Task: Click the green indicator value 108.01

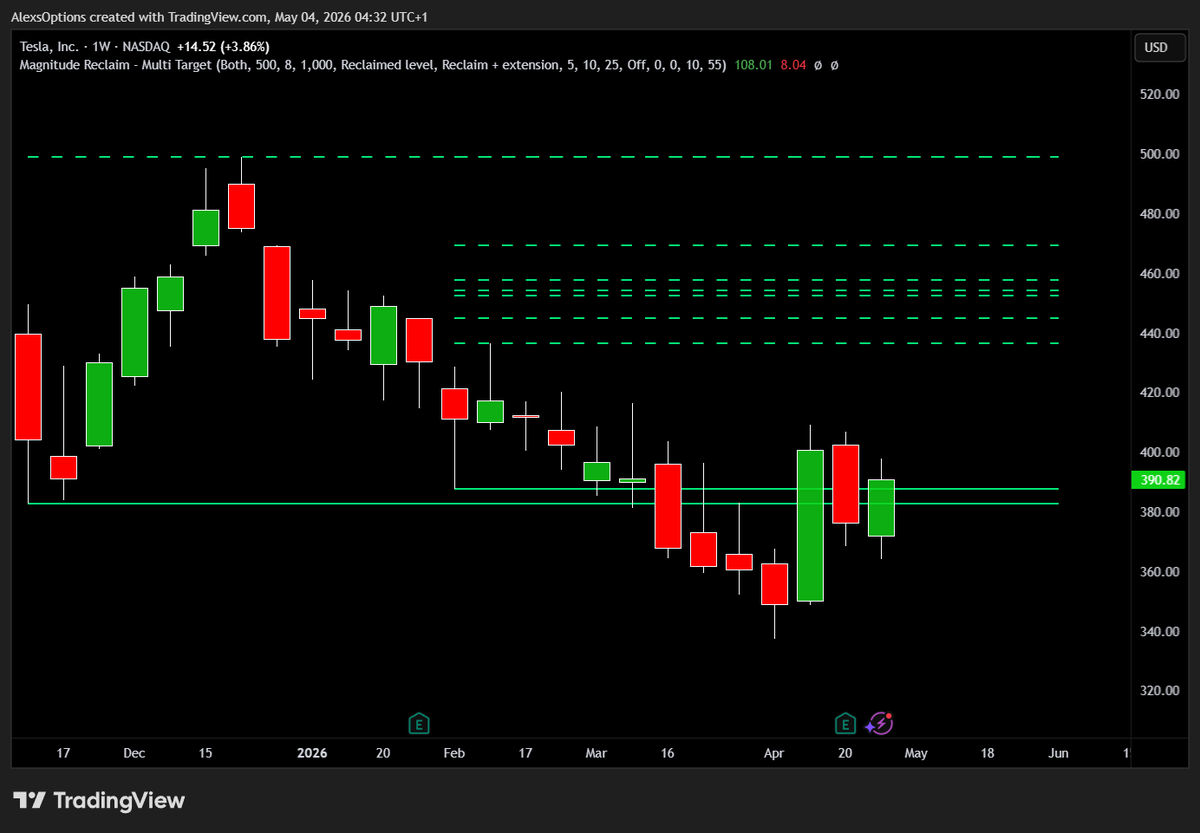Action: point(755,65)
